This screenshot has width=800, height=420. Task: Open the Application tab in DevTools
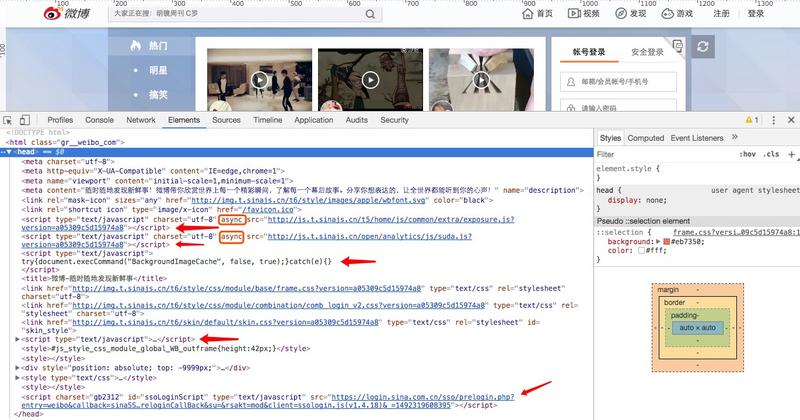(313, 120)
